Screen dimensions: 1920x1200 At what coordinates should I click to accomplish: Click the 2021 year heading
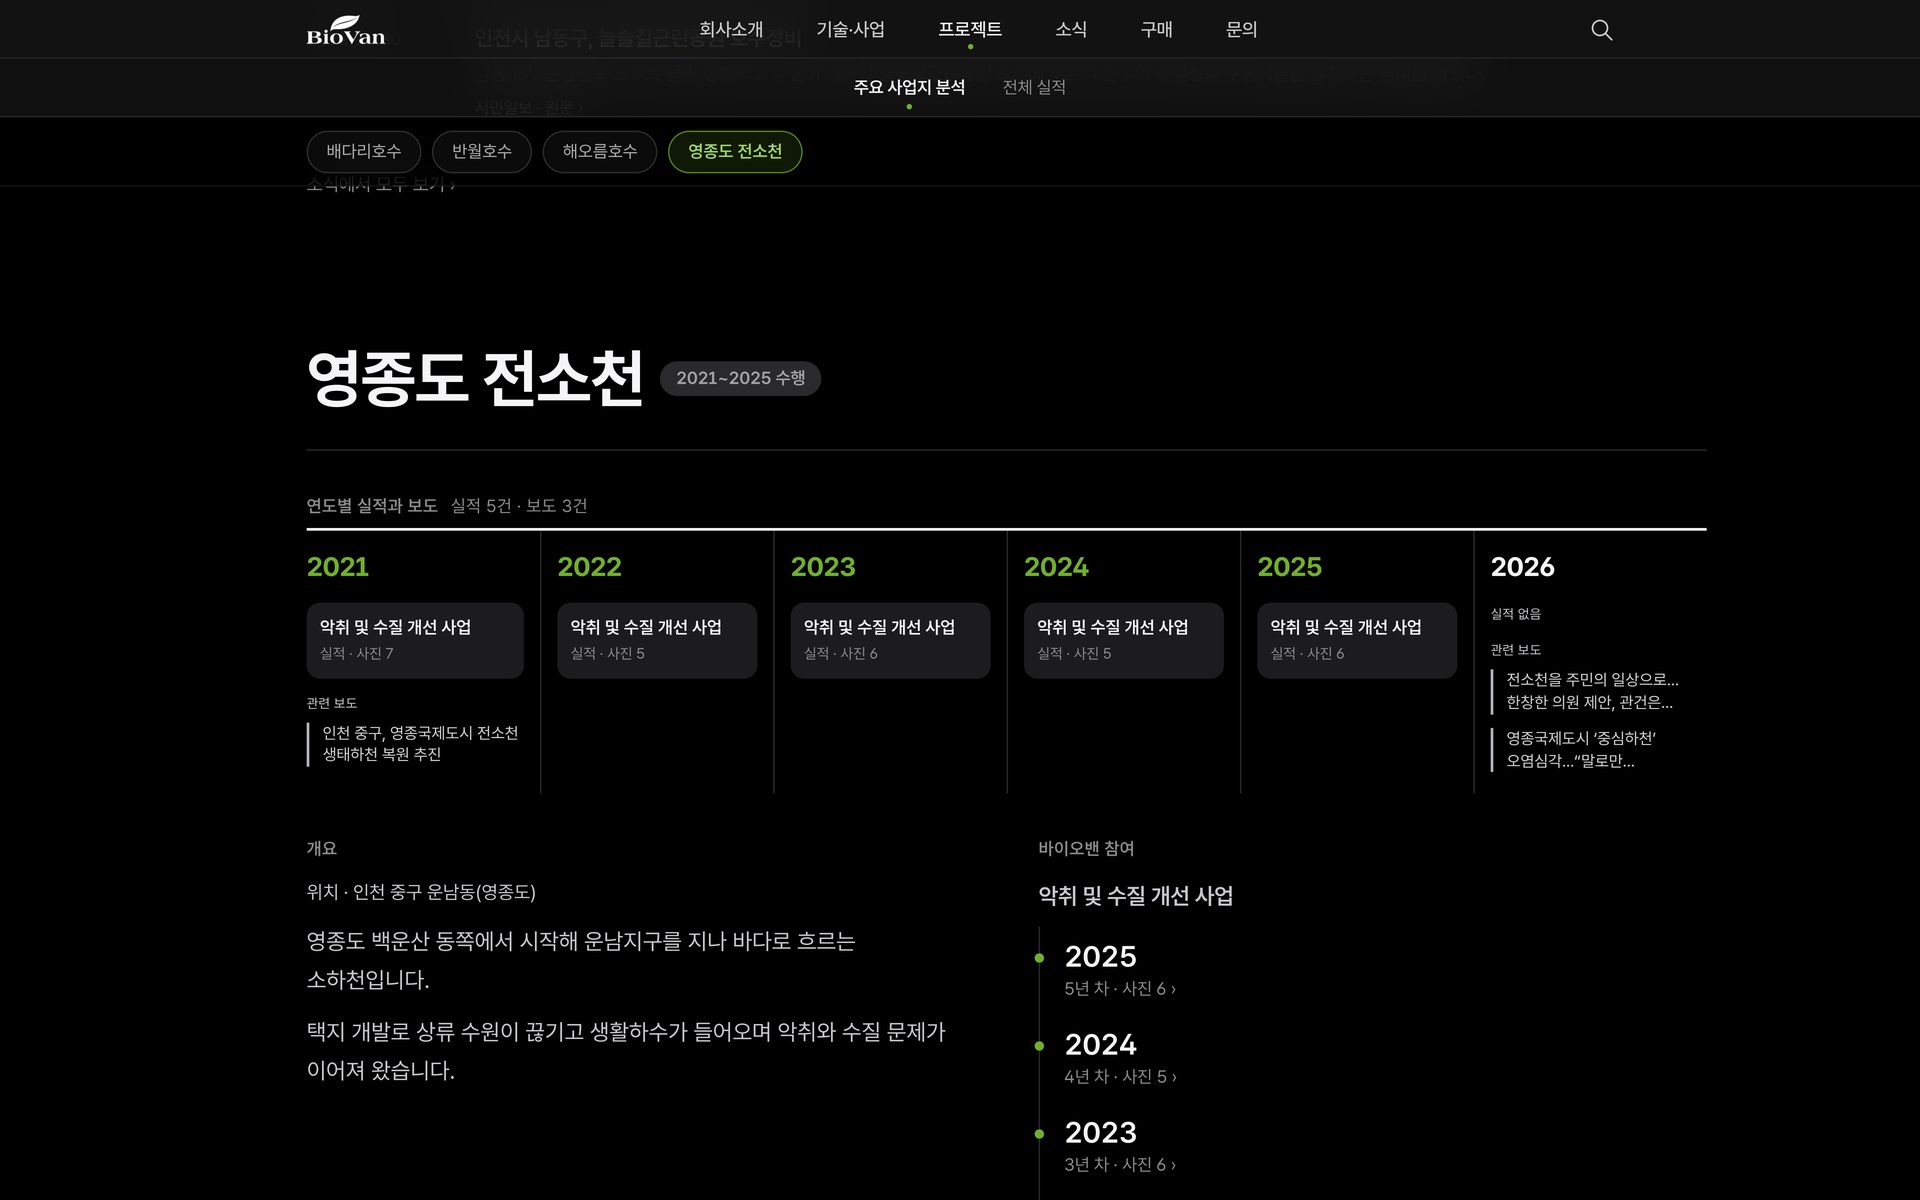click(x=338, y=567)
